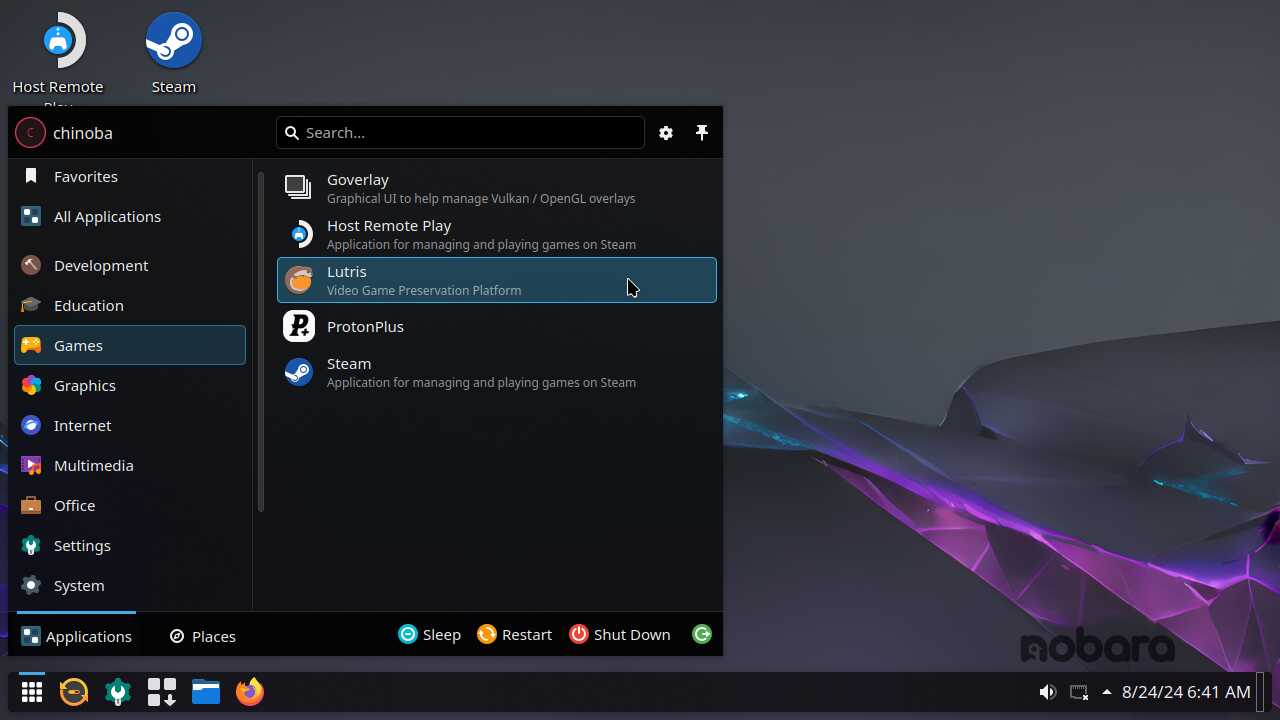Open the Graphics category
The width and height of the screenshot is (1280, 720).
[130, 385]
